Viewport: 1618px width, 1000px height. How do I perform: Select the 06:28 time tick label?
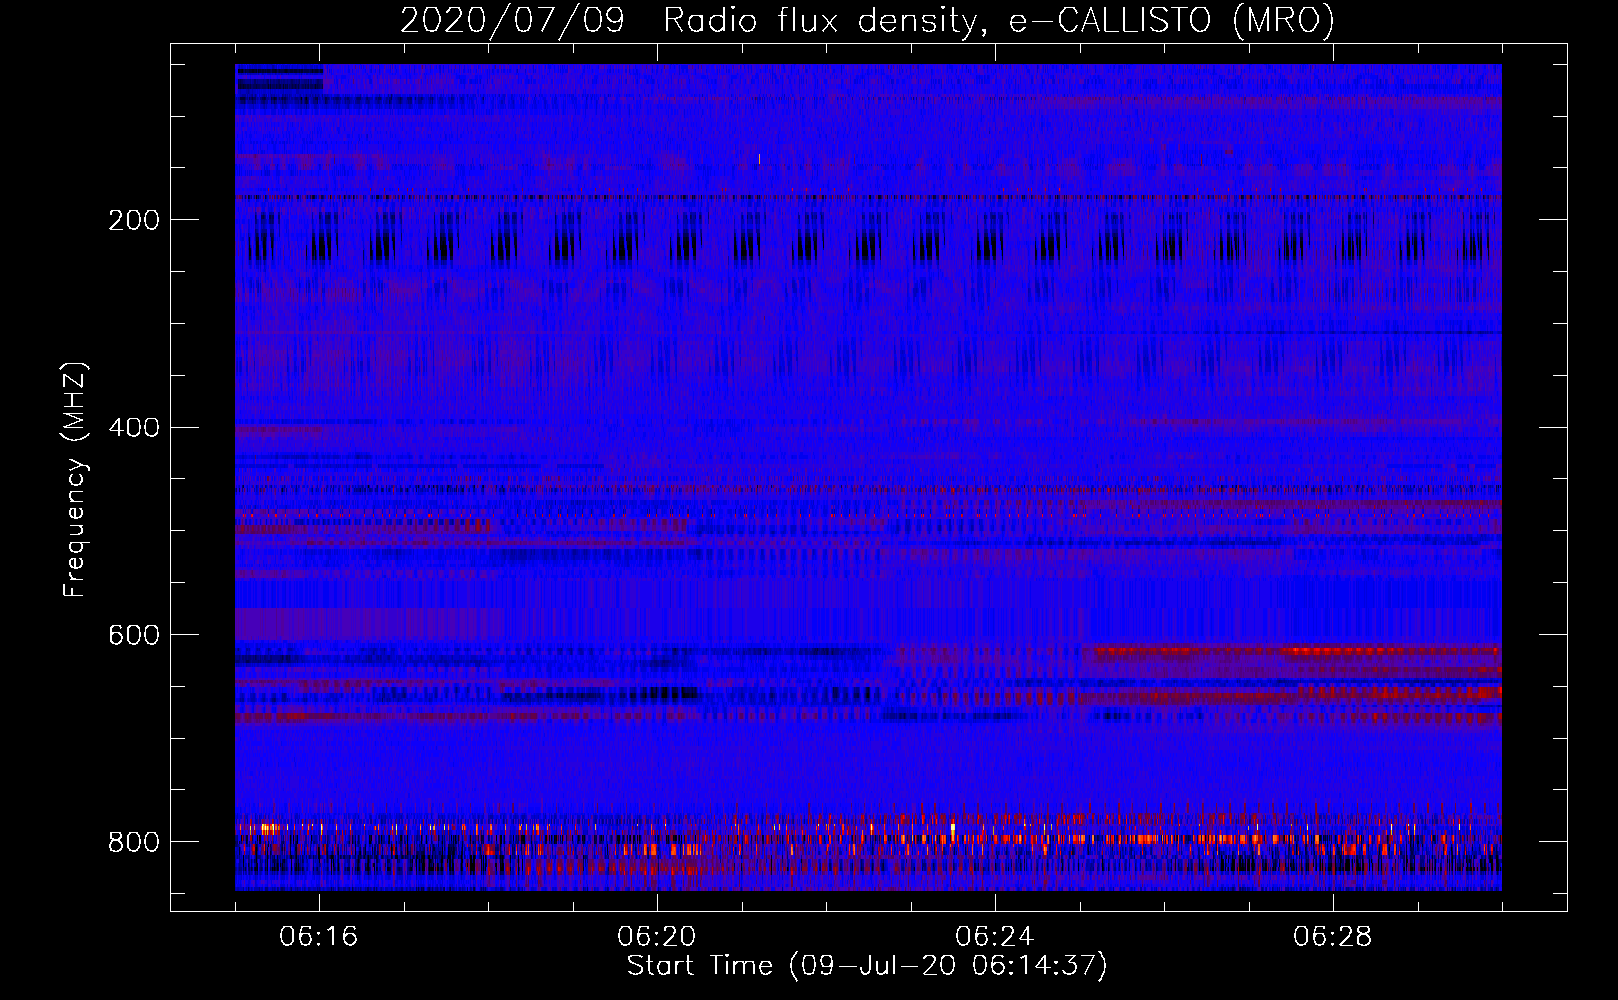pyautogui.click(x=1333, y=937)
